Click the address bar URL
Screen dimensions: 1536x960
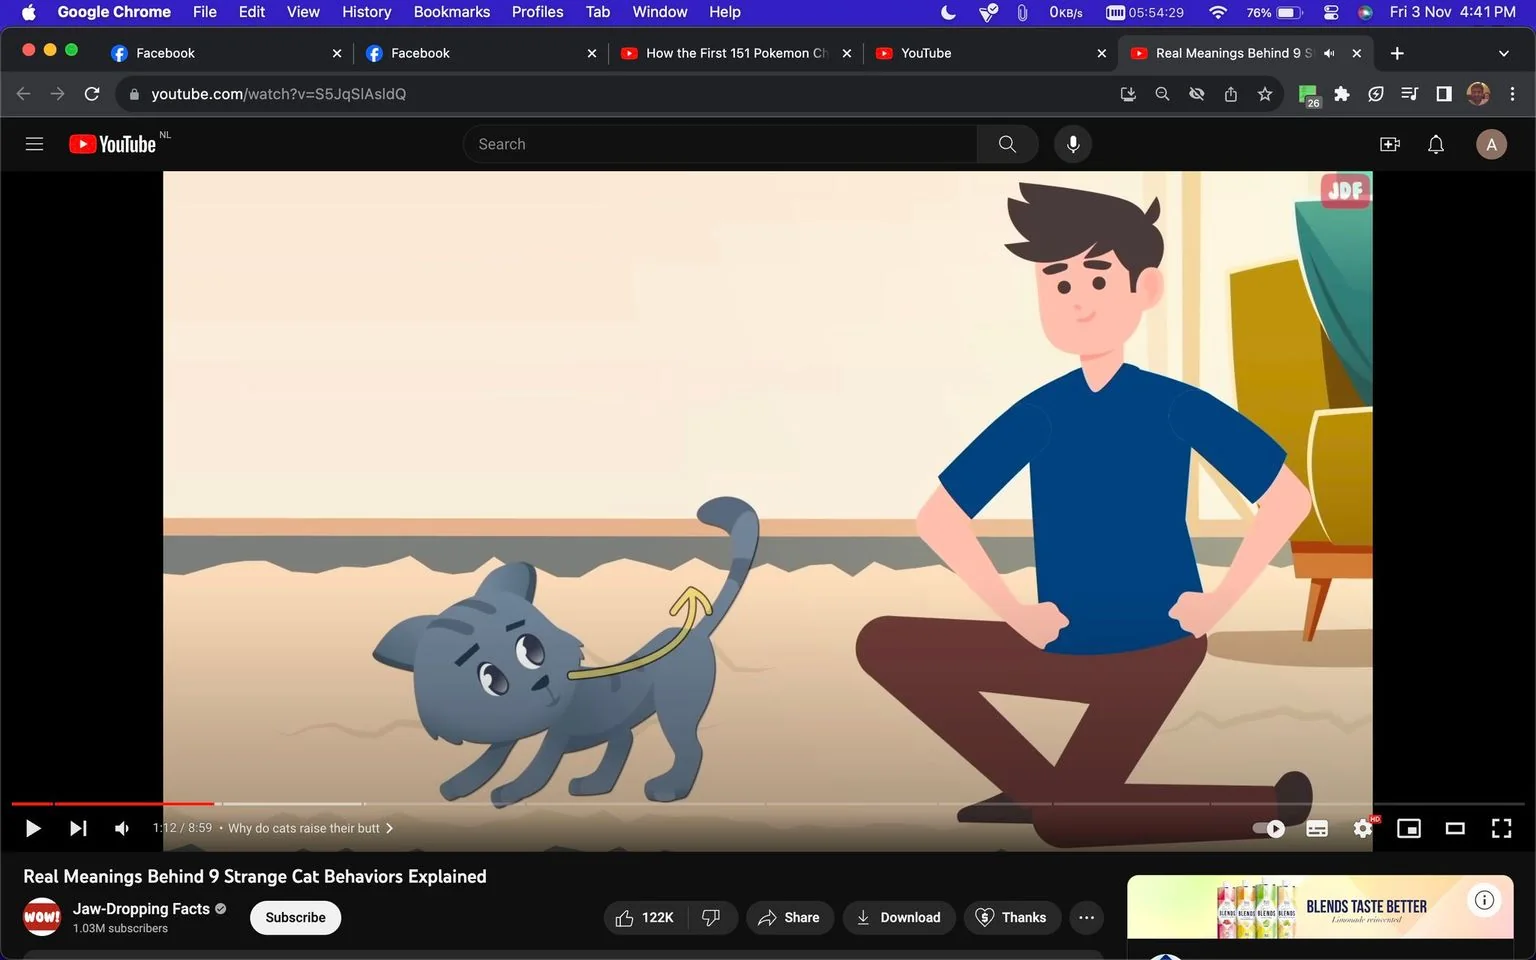(278, 93)
